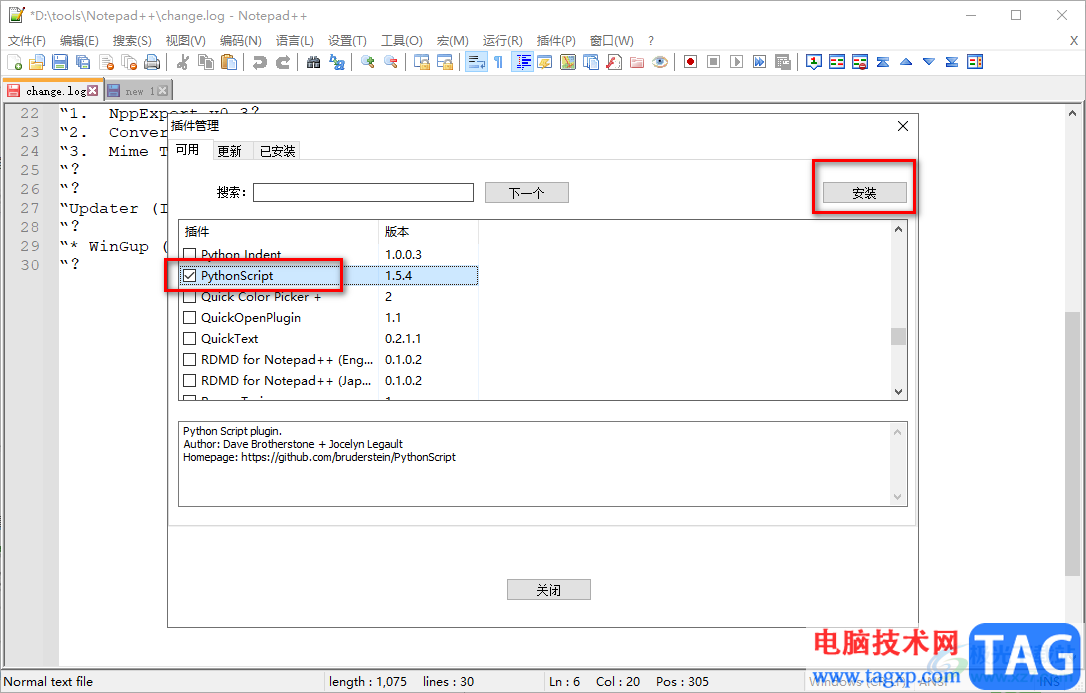Screen dimensions: 1086x693
Task: Switch to the new 1 document tab
Action: (138, 91)
